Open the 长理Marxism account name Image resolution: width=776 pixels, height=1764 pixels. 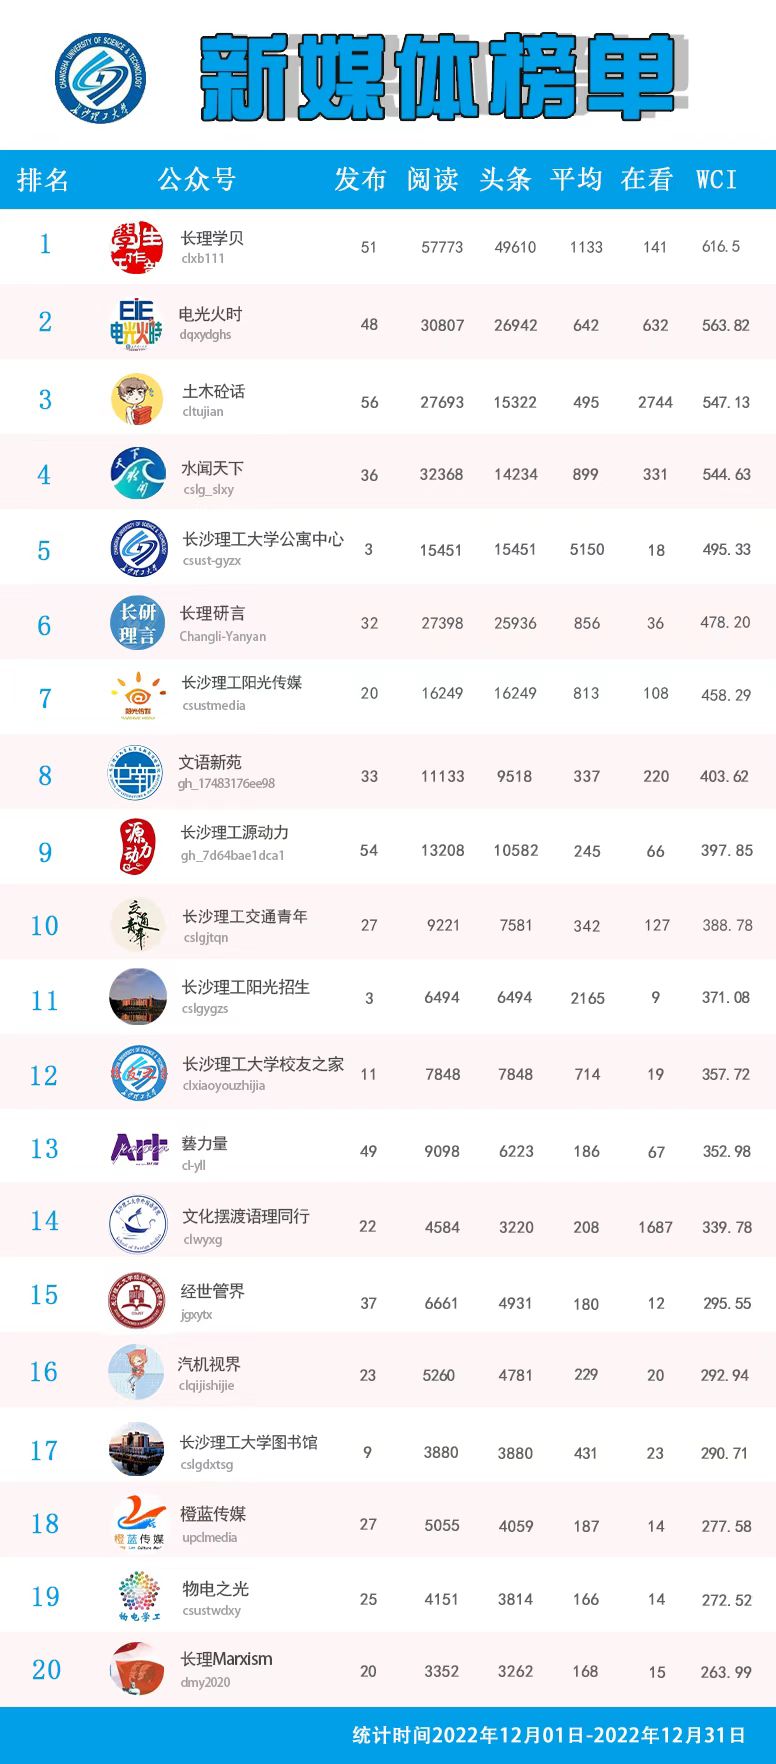coord(226,1659)
